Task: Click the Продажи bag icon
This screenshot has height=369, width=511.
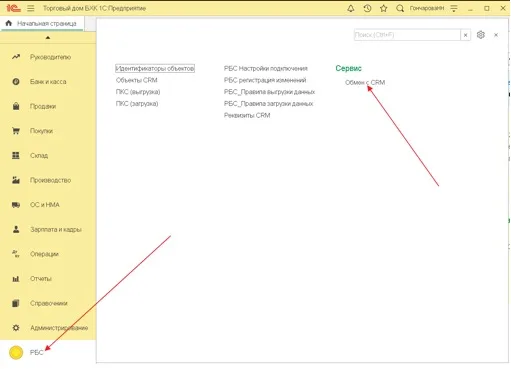Action: click(16, 106)
